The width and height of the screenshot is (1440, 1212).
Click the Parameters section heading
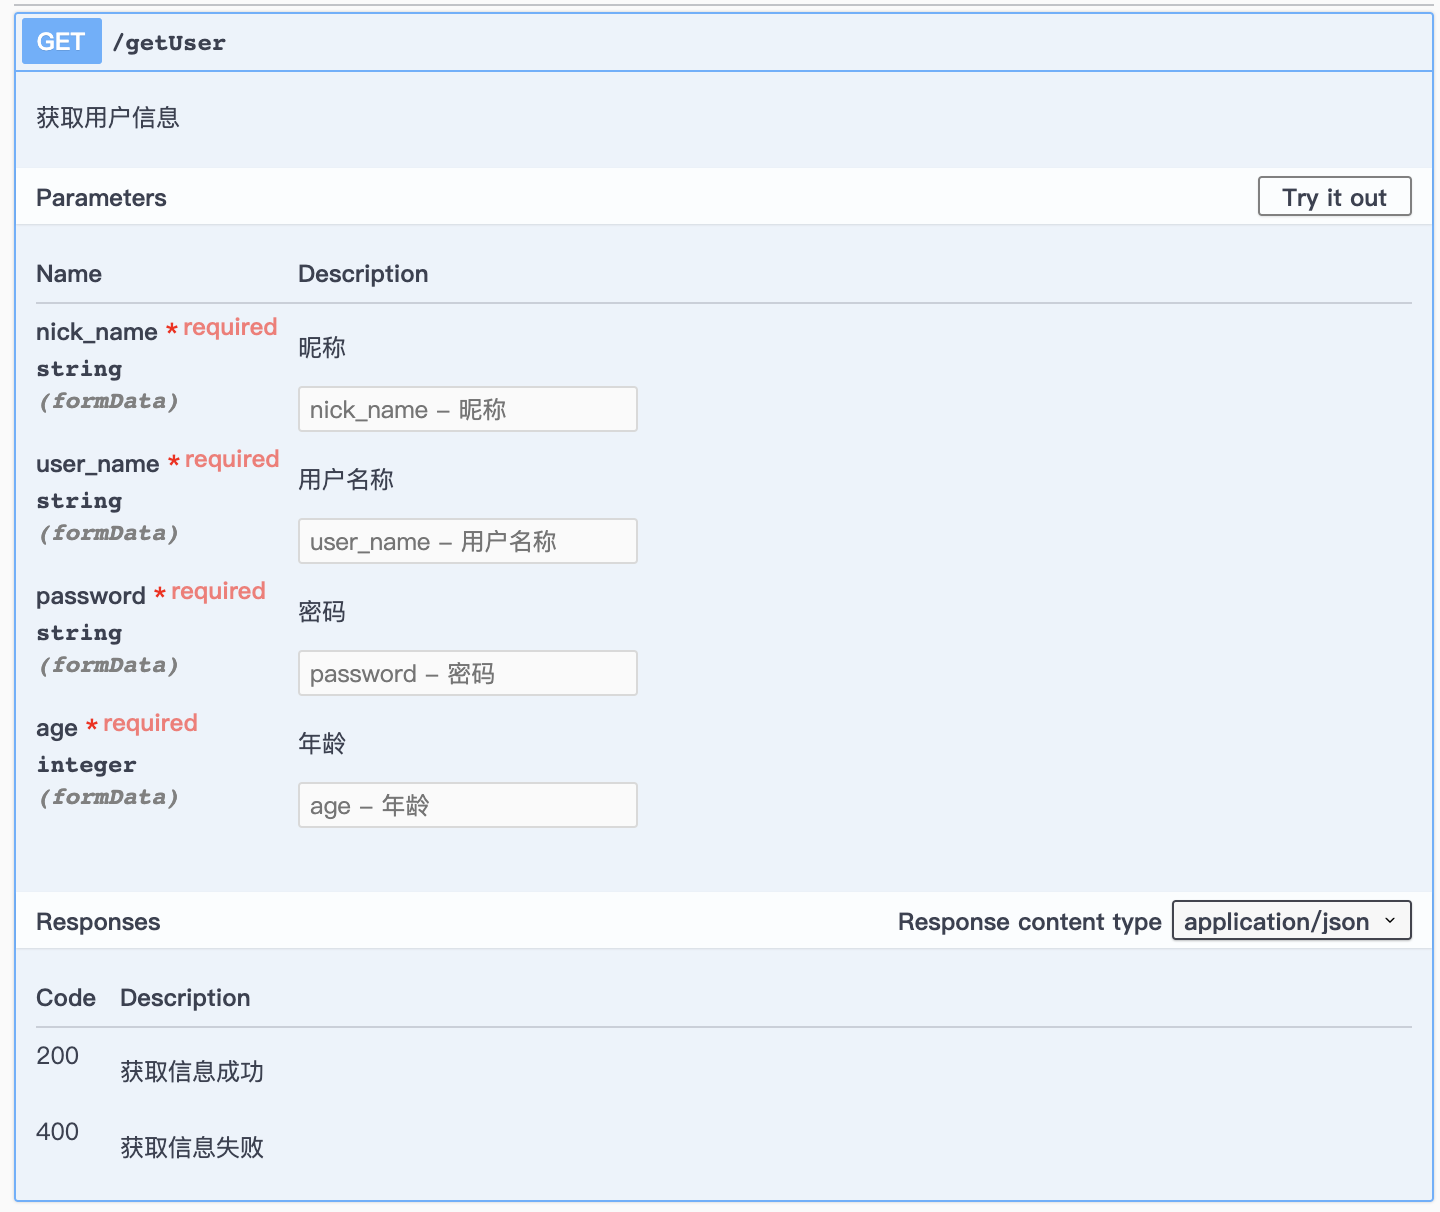pyautogui.click(x=101, y=197)
